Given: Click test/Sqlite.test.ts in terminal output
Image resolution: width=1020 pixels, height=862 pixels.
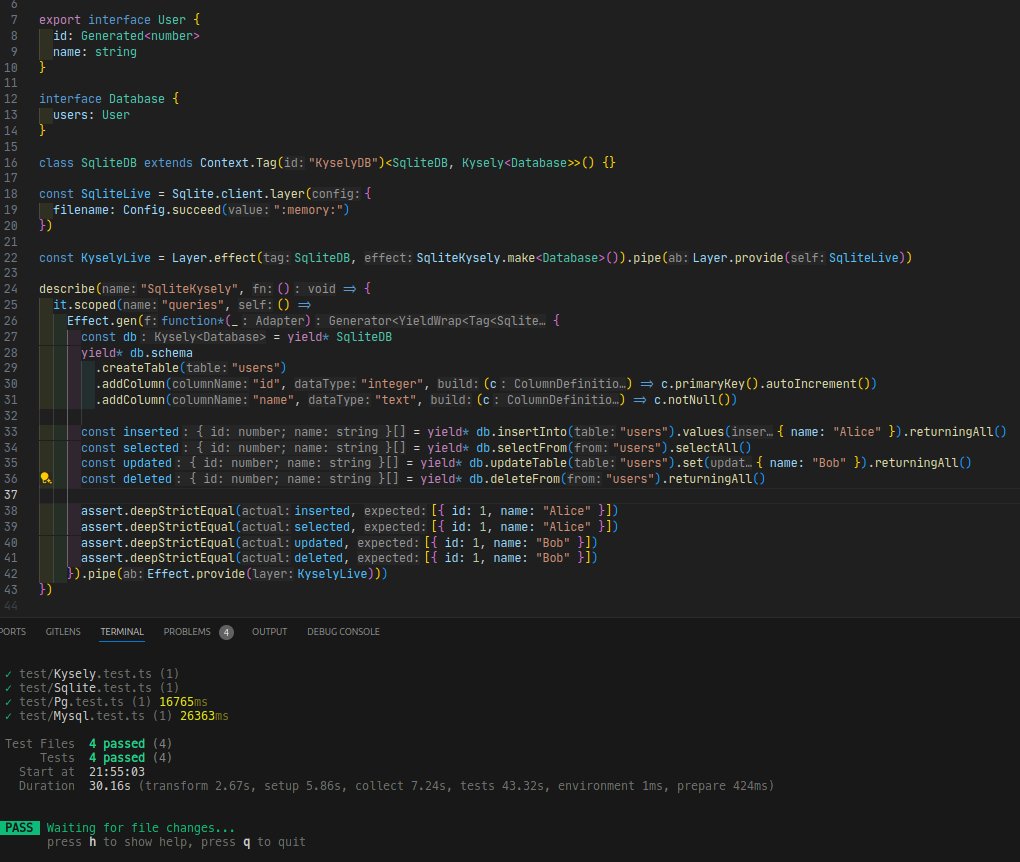Looking at the screenshot, I should (x=85, y=688).
